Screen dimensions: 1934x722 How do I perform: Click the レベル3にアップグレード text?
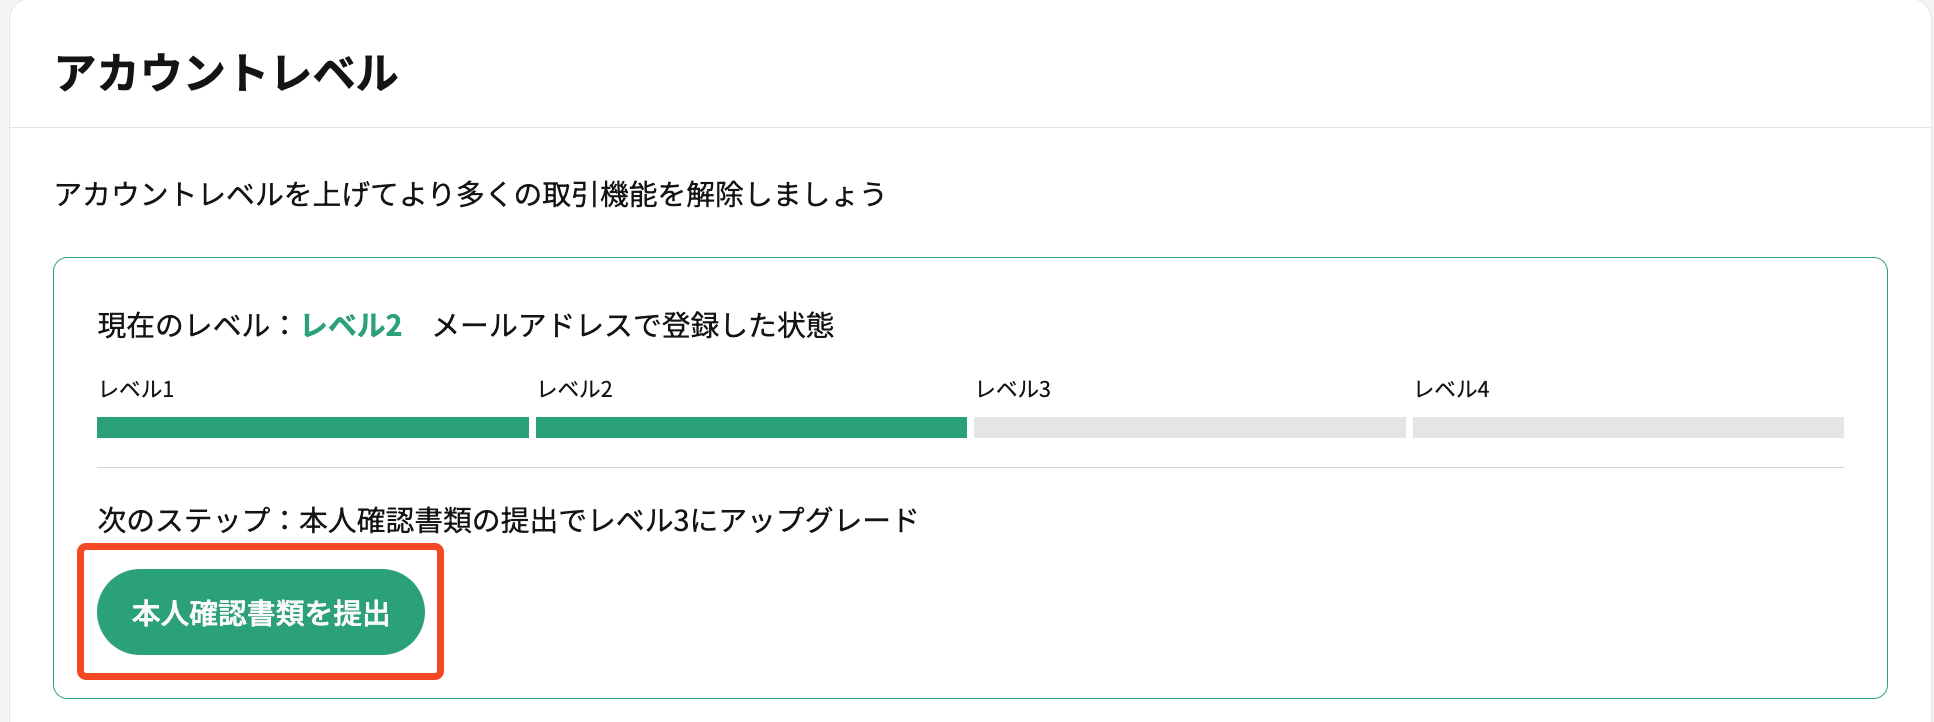[755, 520]
